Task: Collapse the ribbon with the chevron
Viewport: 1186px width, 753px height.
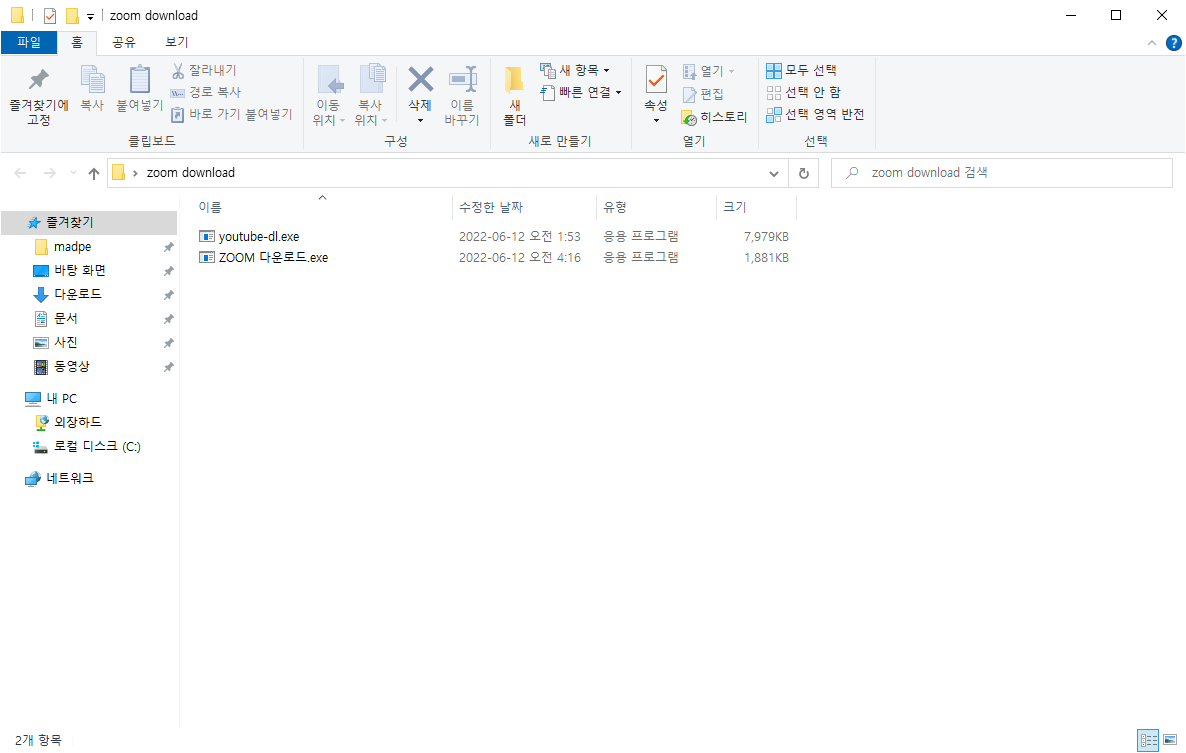Action: pos(1152,43)
